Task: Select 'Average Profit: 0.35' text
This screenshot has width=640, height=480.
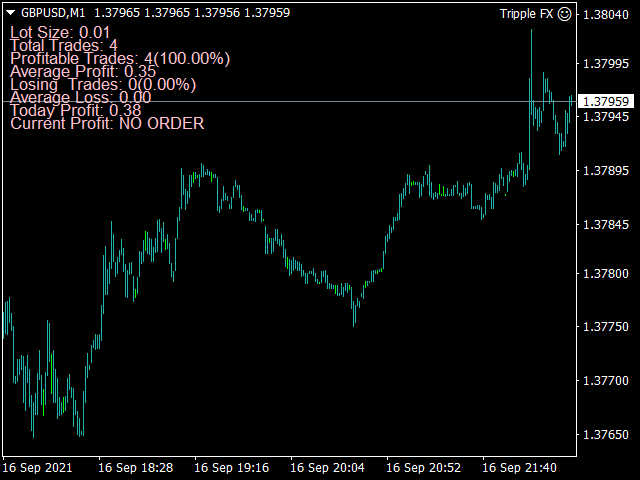Action: (x=83, y=71)
